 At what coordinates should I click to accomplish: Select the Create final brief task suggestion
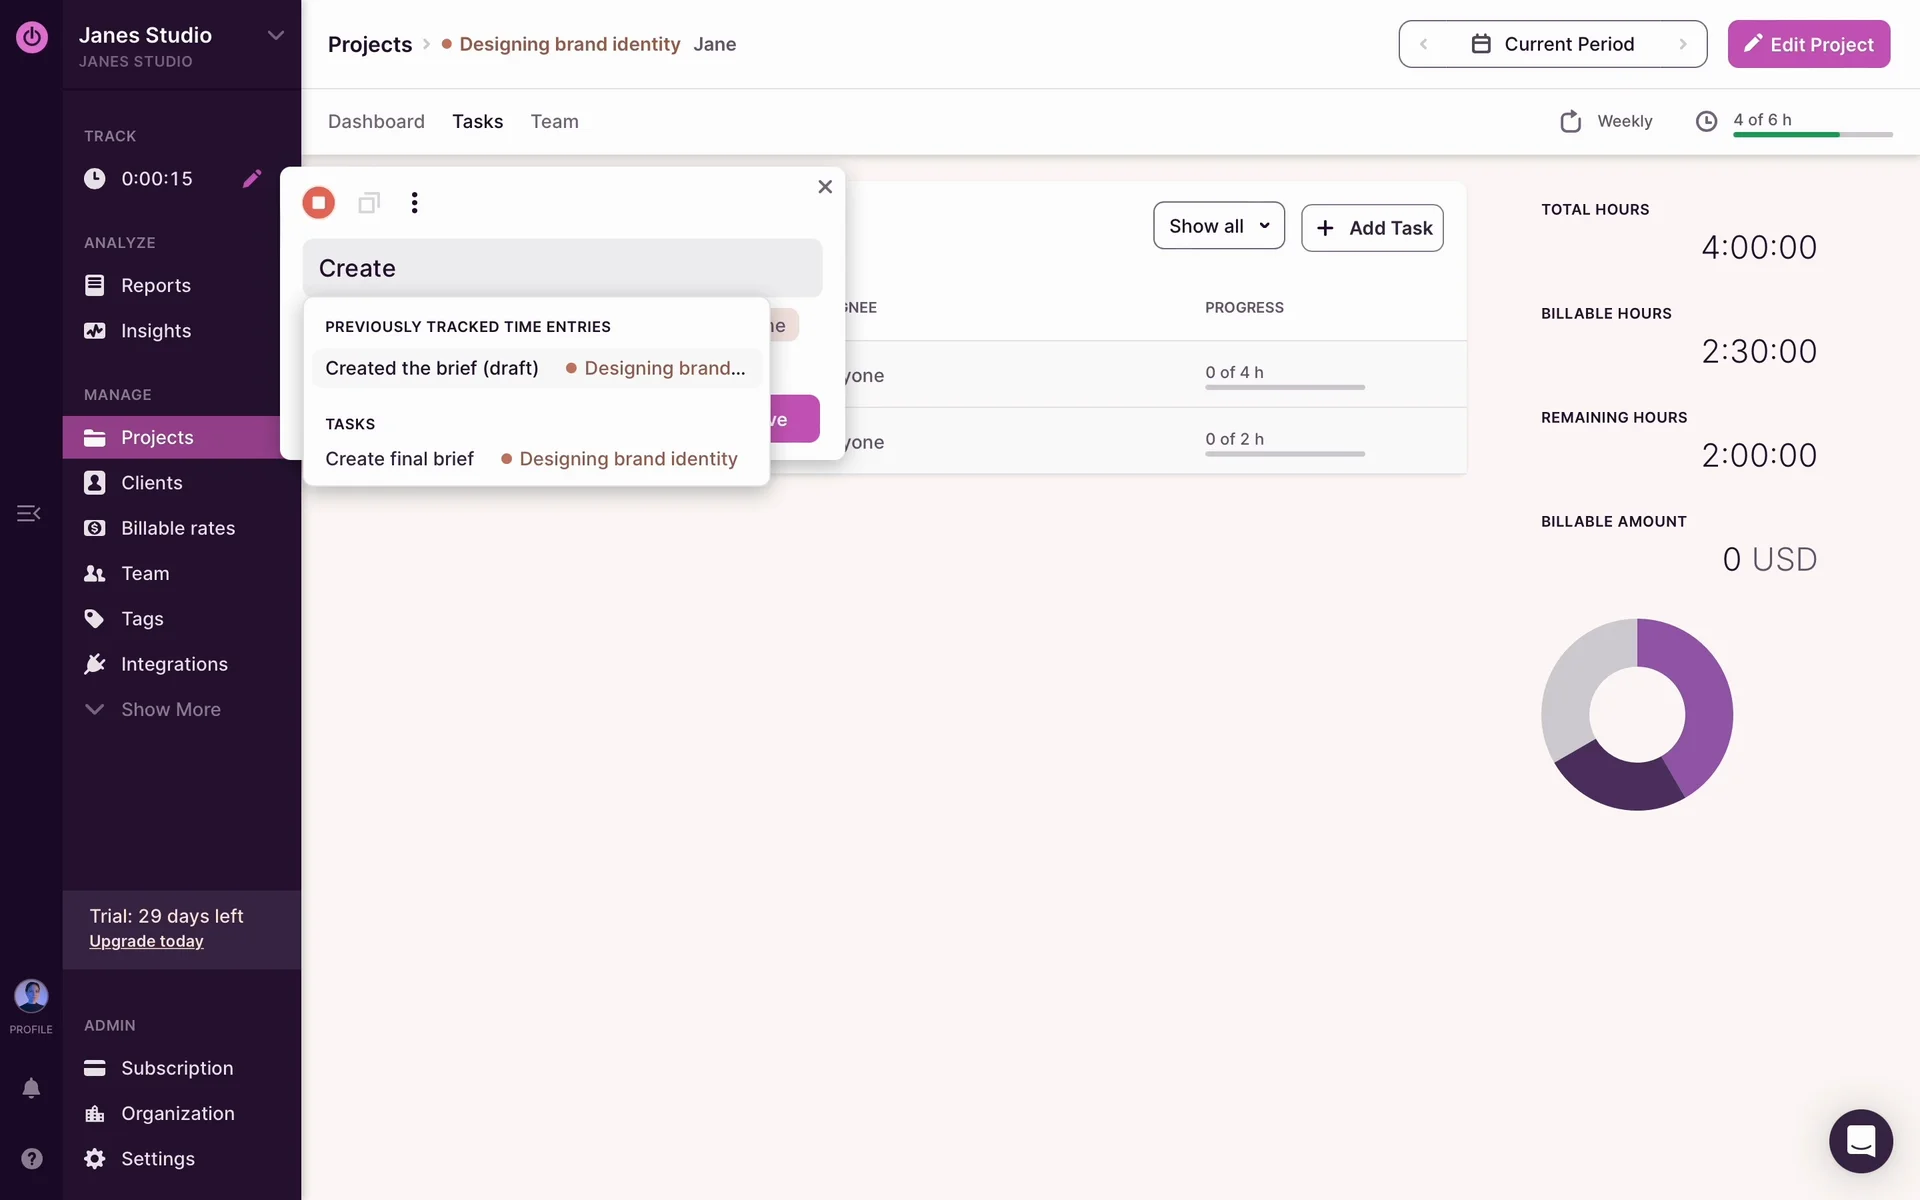(399, 459)
